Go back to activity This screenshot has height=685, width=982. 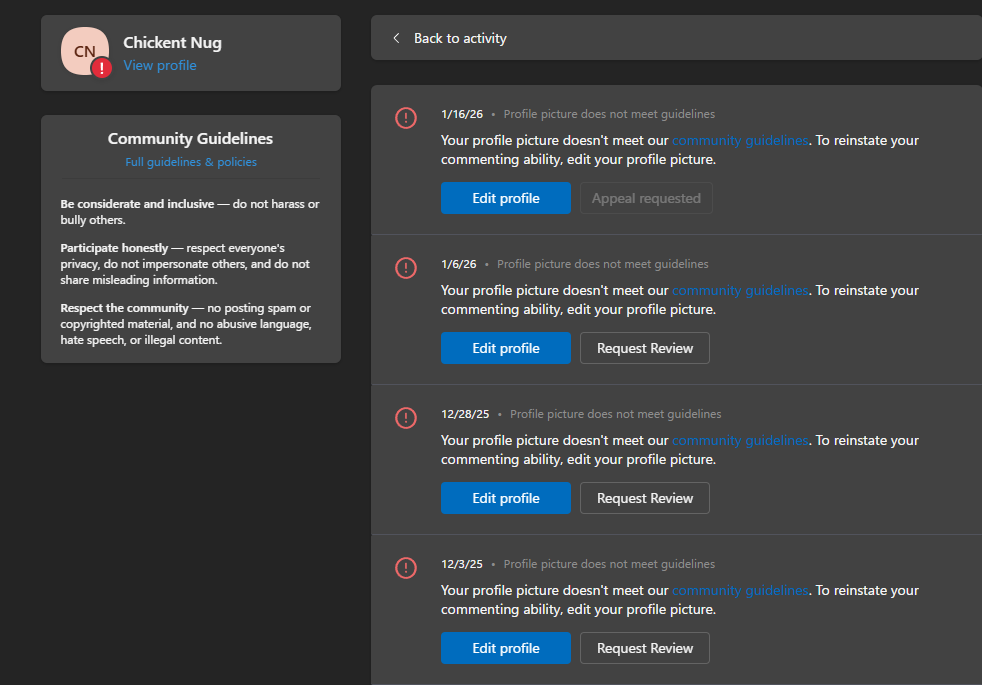pyautogui.click(x=460, y=38)
